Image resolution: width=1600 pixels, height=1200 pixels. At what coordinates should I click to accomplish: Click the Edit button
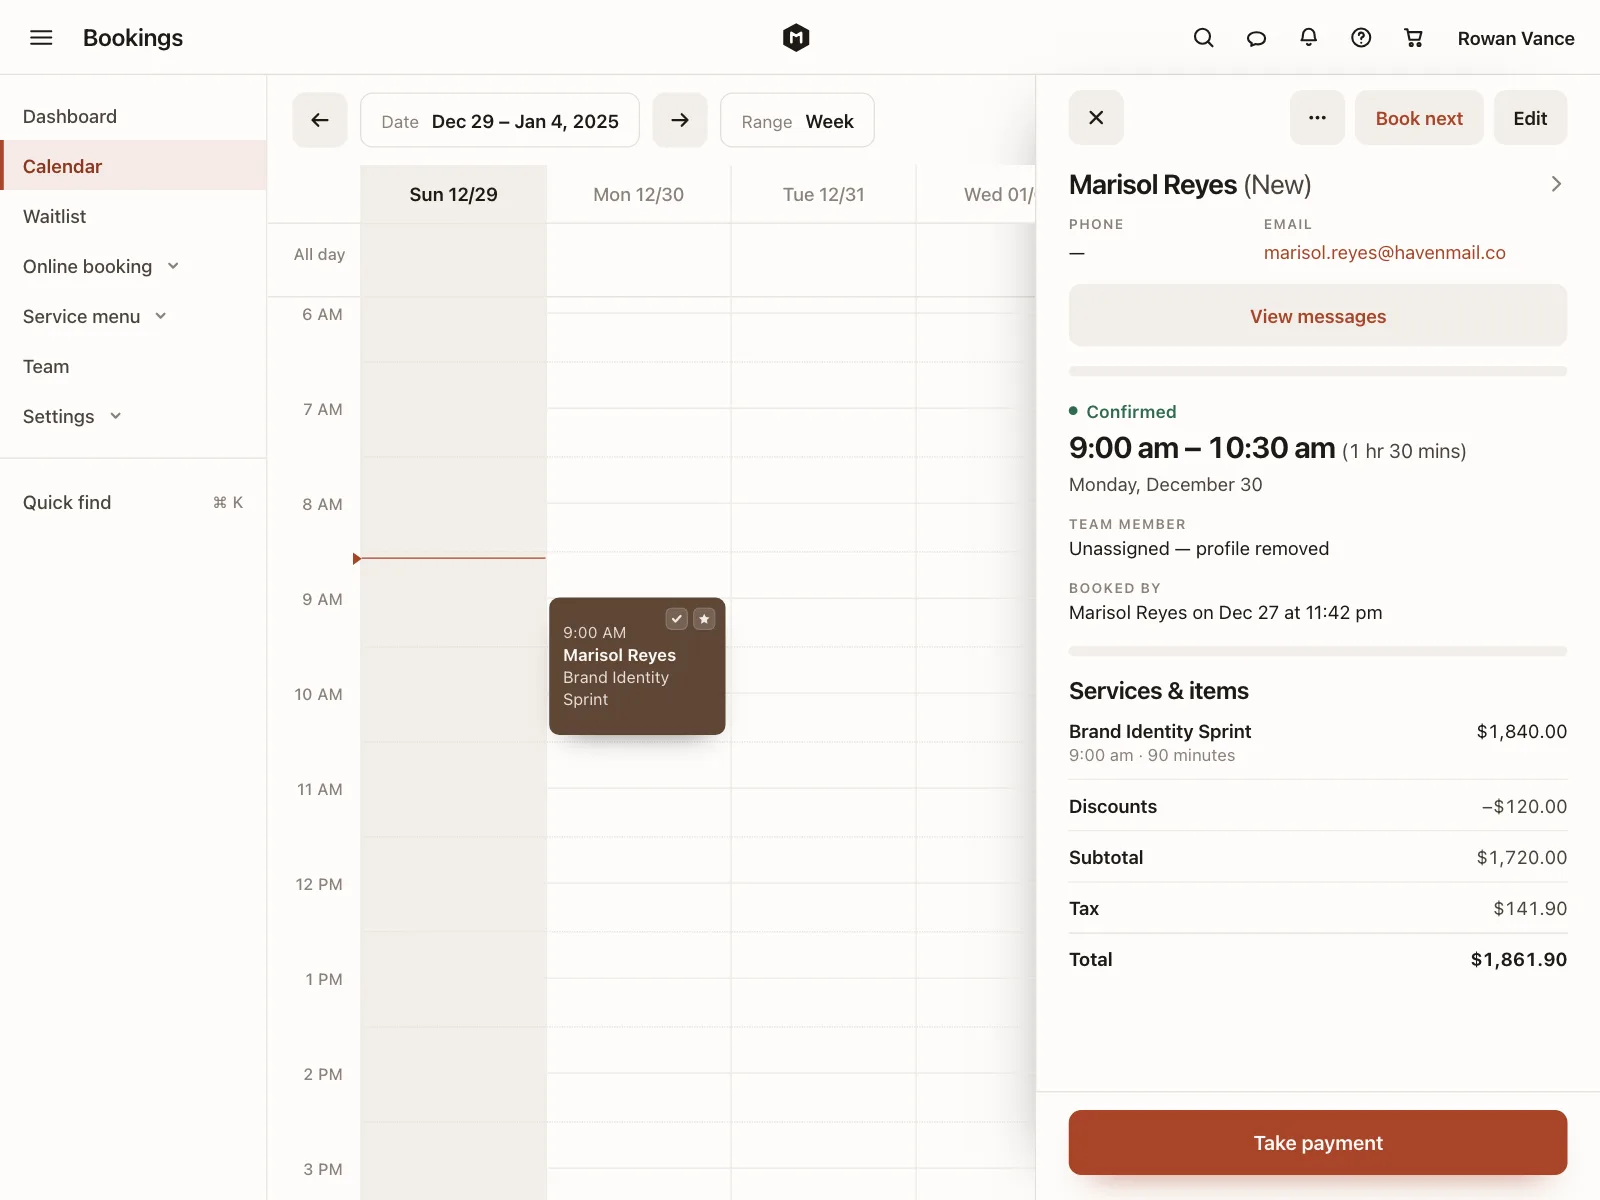[1530, 118]
